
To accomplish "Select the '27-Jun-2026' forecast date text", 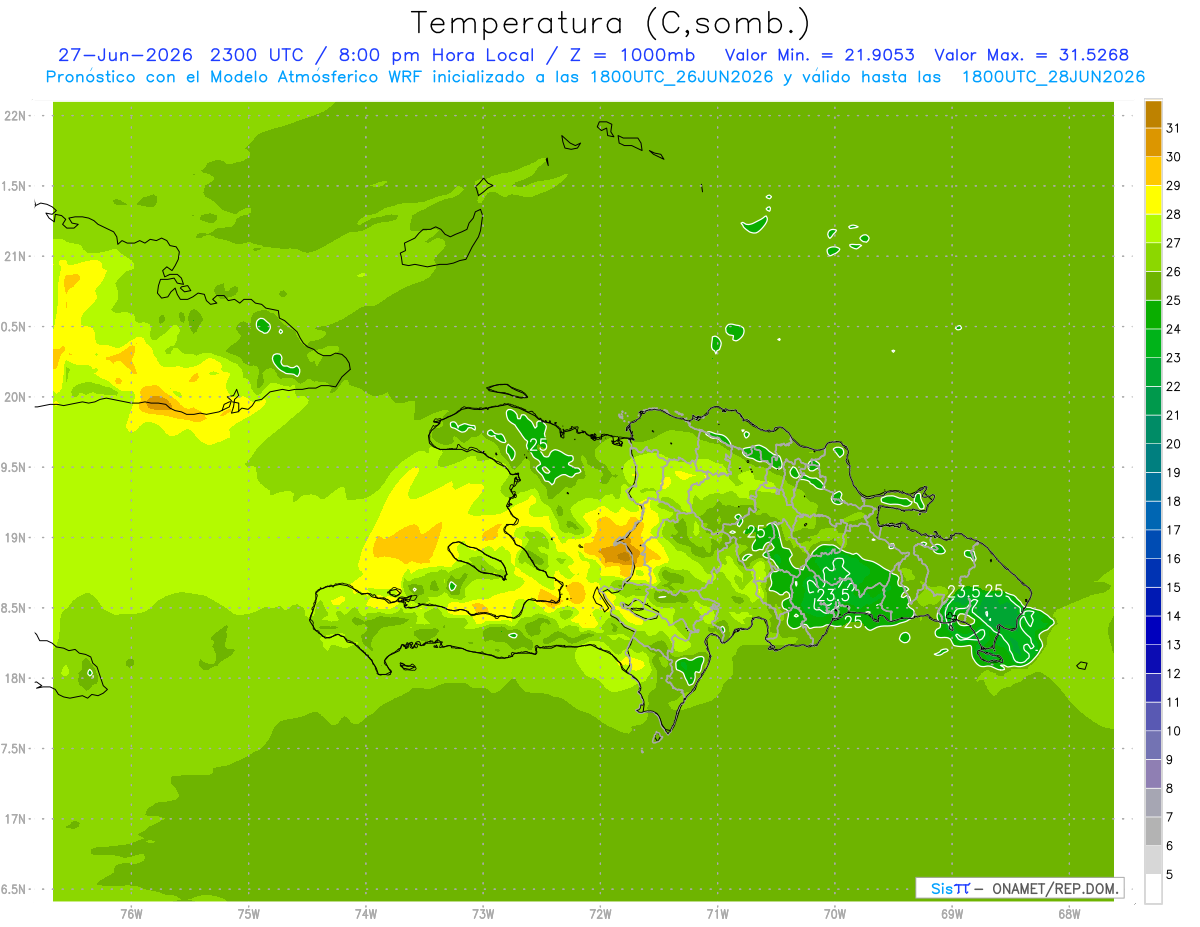I will point(125,54).
